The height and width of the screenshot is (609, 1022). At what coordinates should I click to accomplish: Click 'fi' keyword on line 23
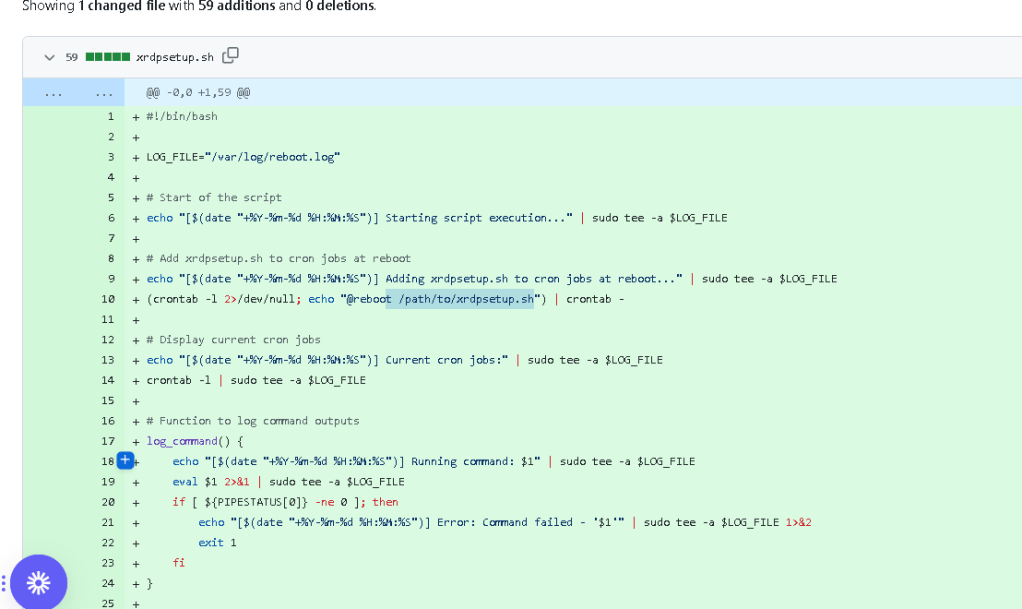click(179, 563)
